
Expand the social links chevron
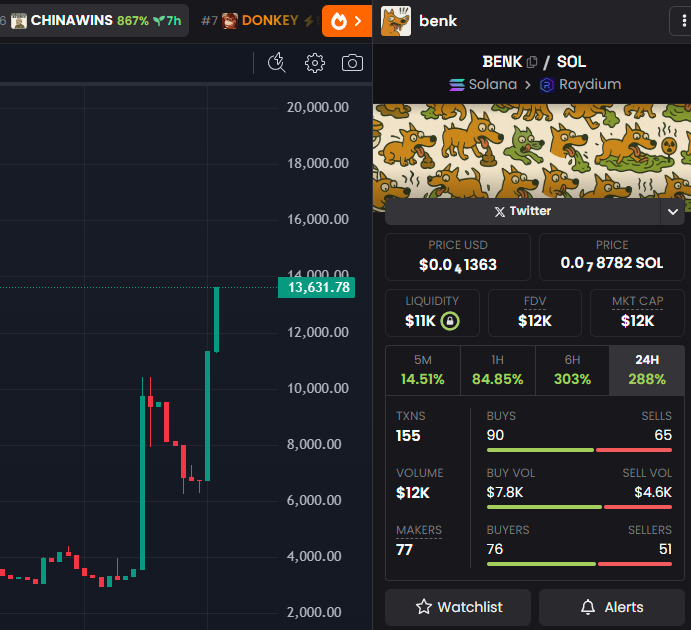tap(672, 211)
